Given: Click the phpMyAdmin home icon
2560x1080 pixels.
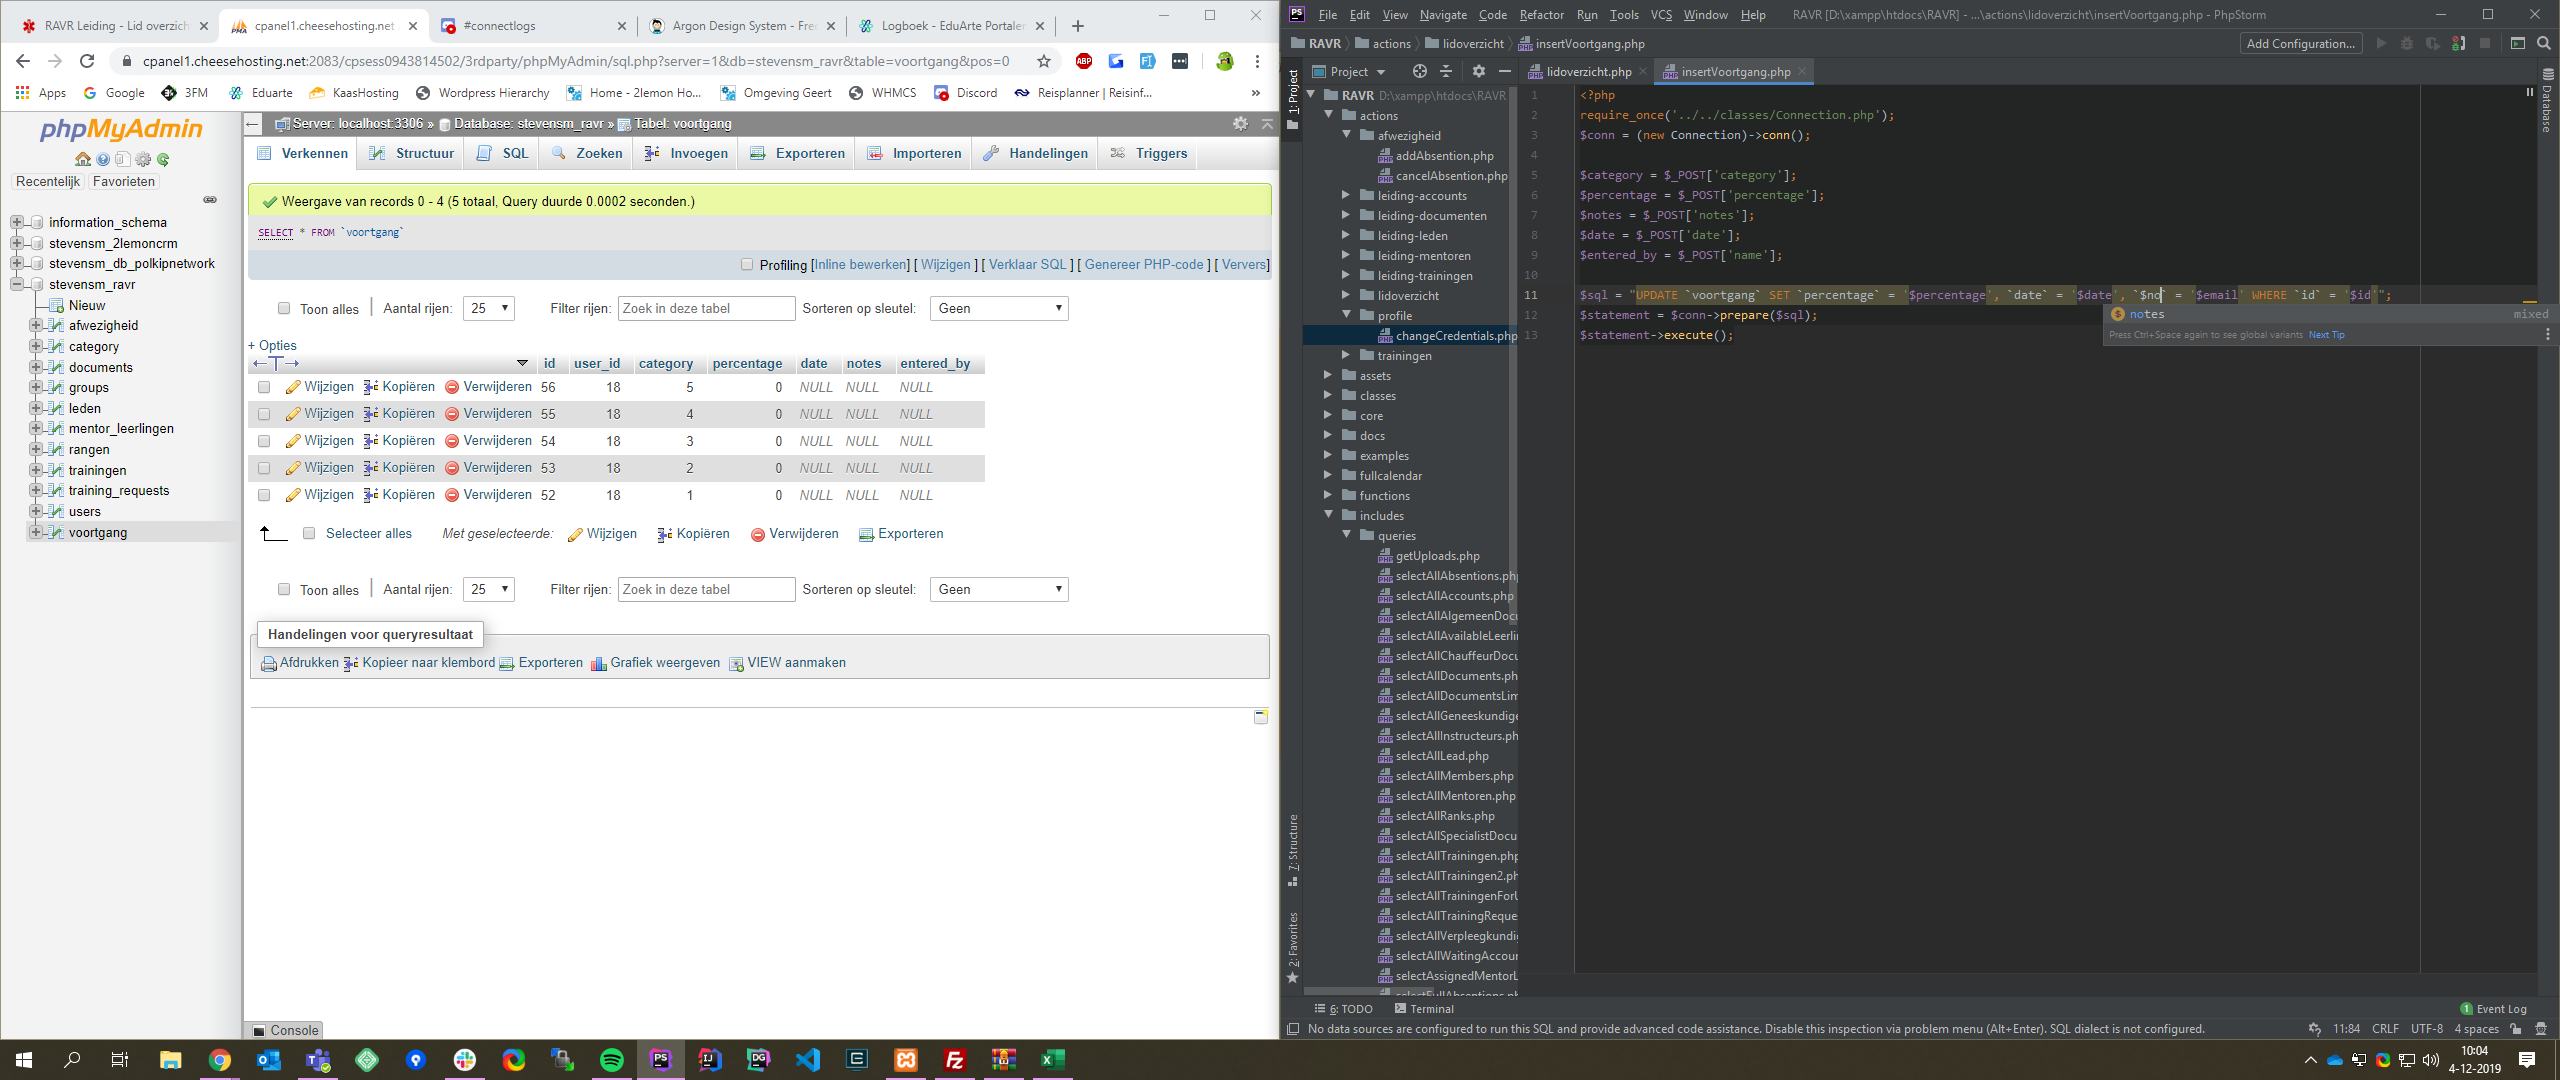Looking at the screenshot, I should pos(83,159).
